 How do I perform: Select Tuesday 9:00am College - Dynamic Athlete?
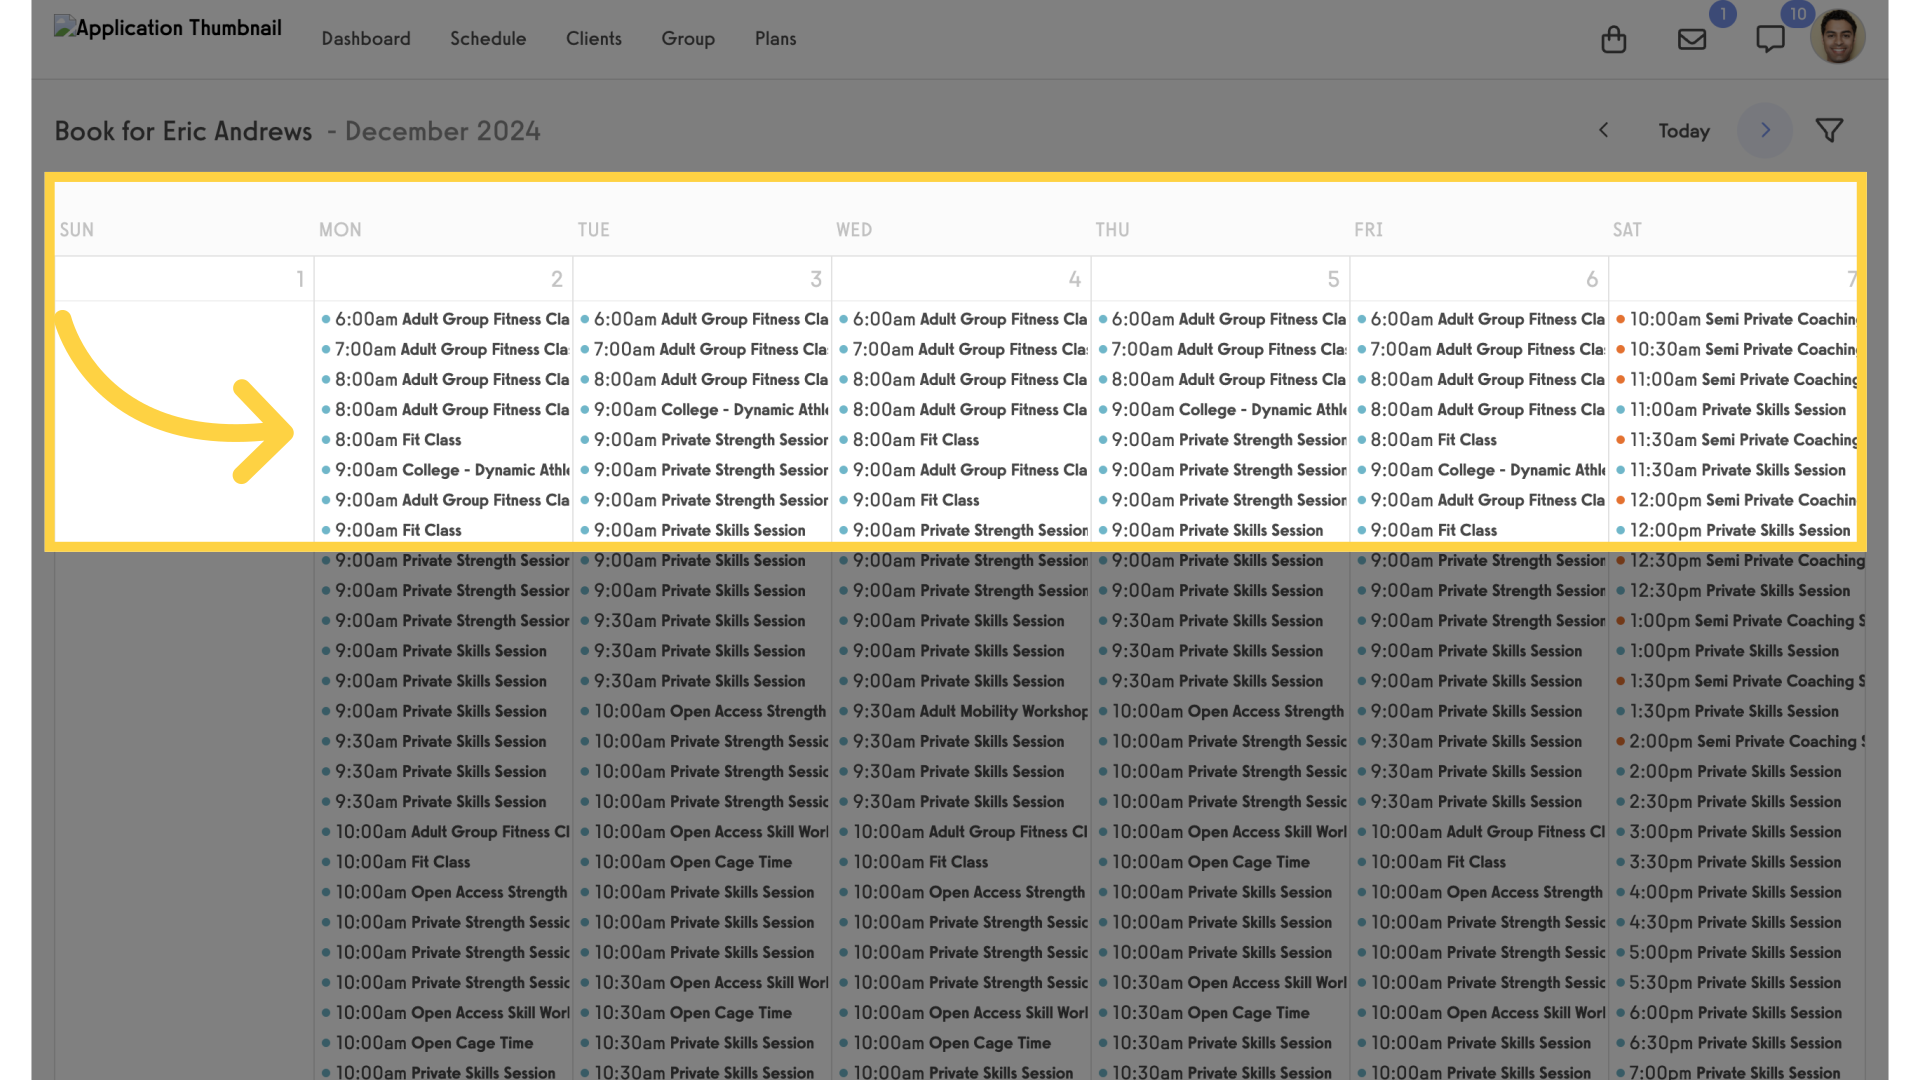[704, 410]
